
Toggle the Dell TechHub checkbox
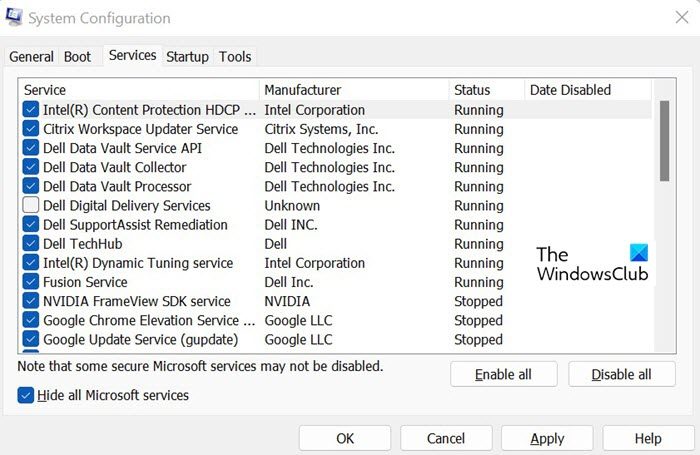point(30,244)
